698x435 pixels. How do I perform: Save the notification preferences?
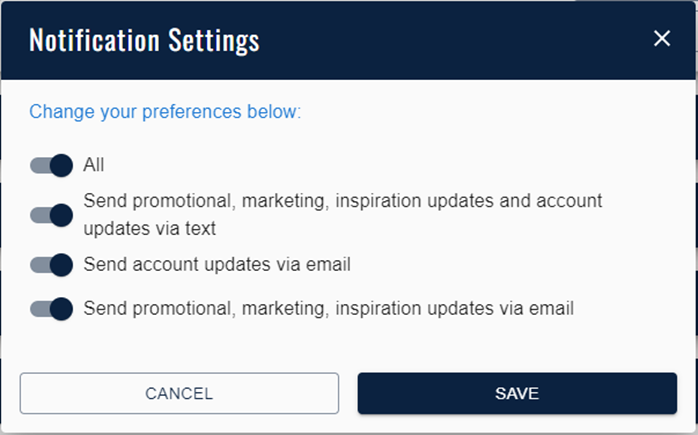click(x=517, y=393)
